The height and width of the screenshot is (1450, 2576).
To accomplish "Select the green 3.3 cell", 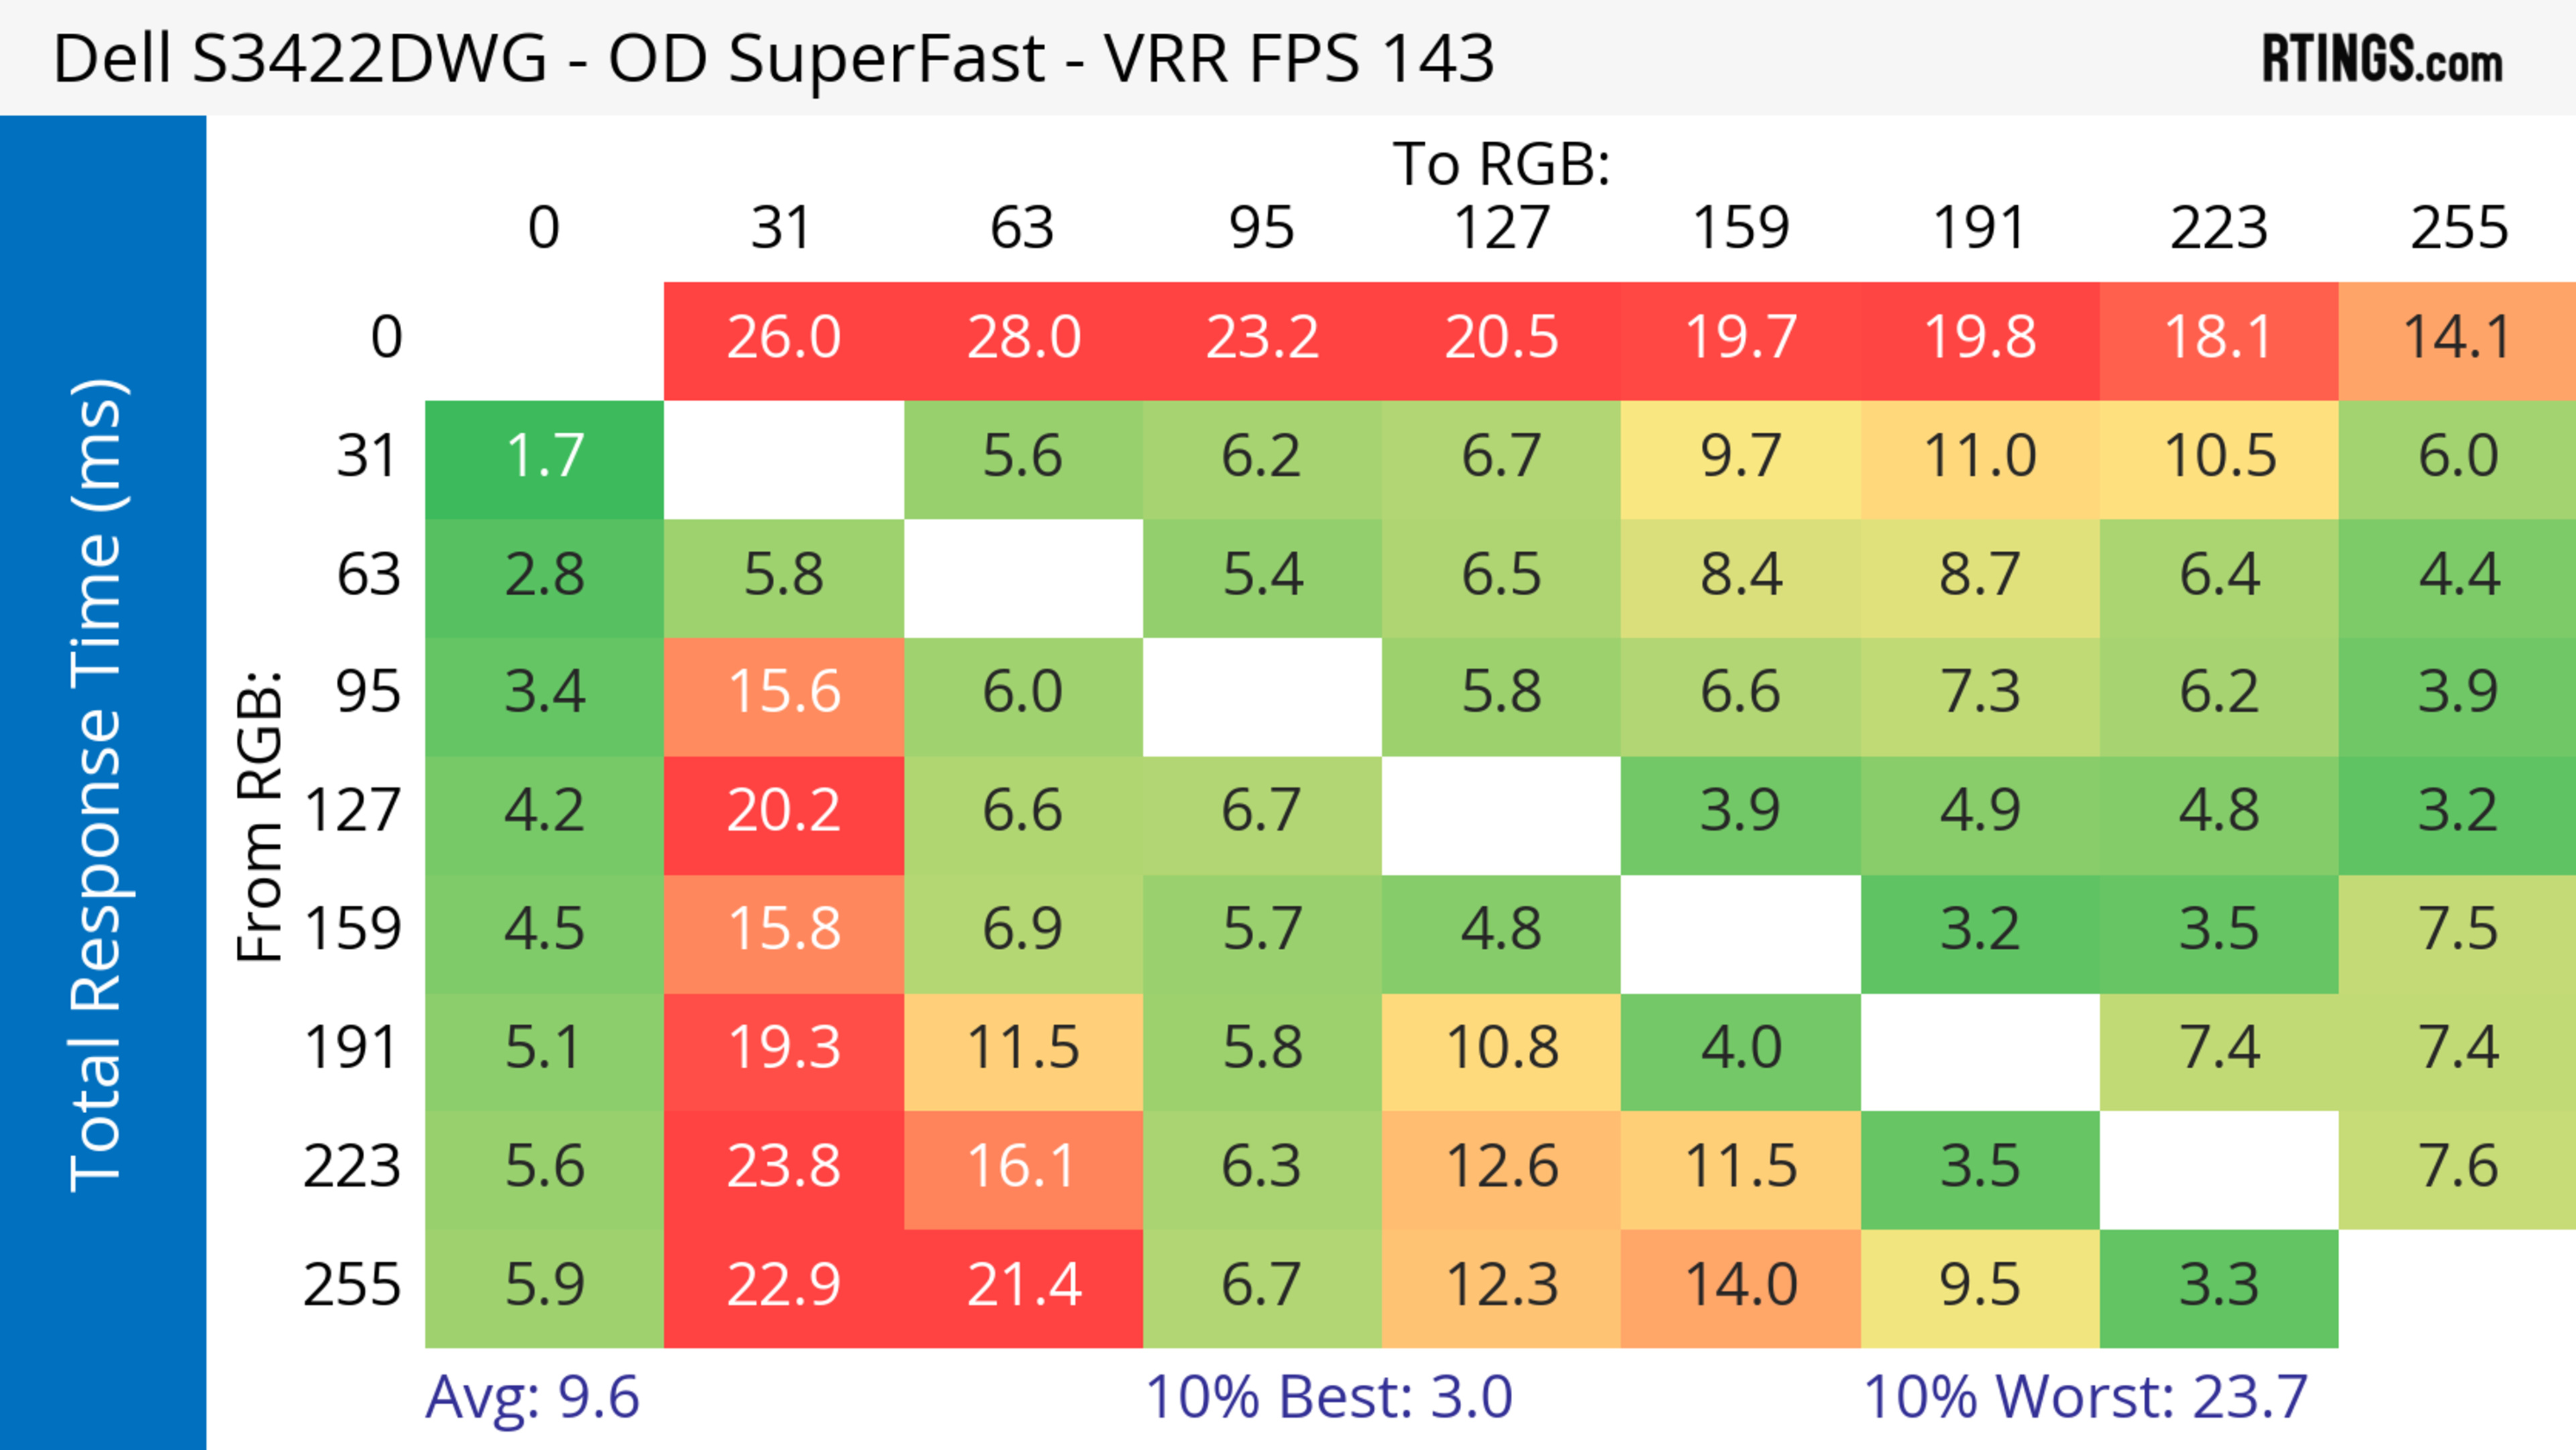I will (x=2218, y=1286).
